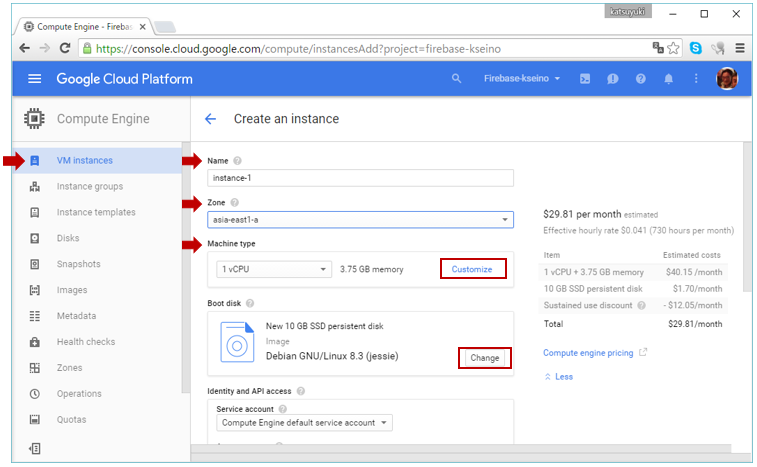Select the Compute Engine browser tab
The height and width of the screenshot is (467, 757).
coord(84,27)
